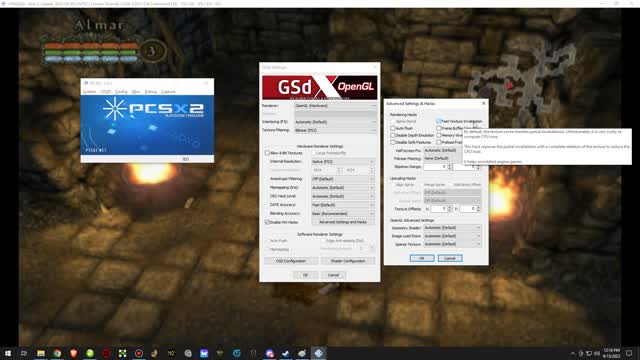Open DATE Accuracy dropdown
Image resolution: width=640 pixels, height=360 pixels.
(x=343, y=204)
